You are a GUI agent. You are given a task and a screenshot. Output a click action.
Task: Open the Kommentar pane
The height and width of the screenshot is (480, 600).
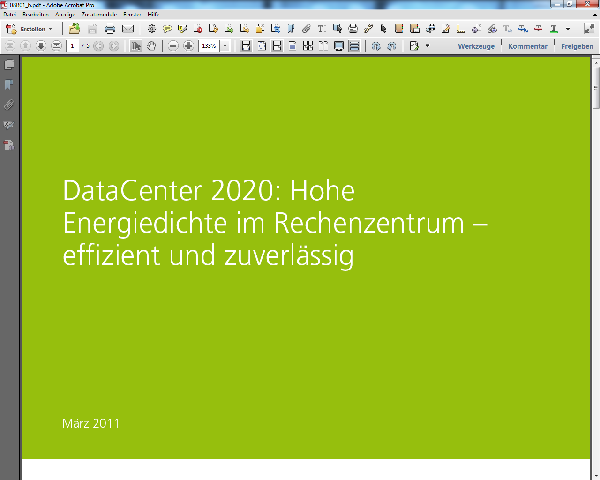point(527,46)
